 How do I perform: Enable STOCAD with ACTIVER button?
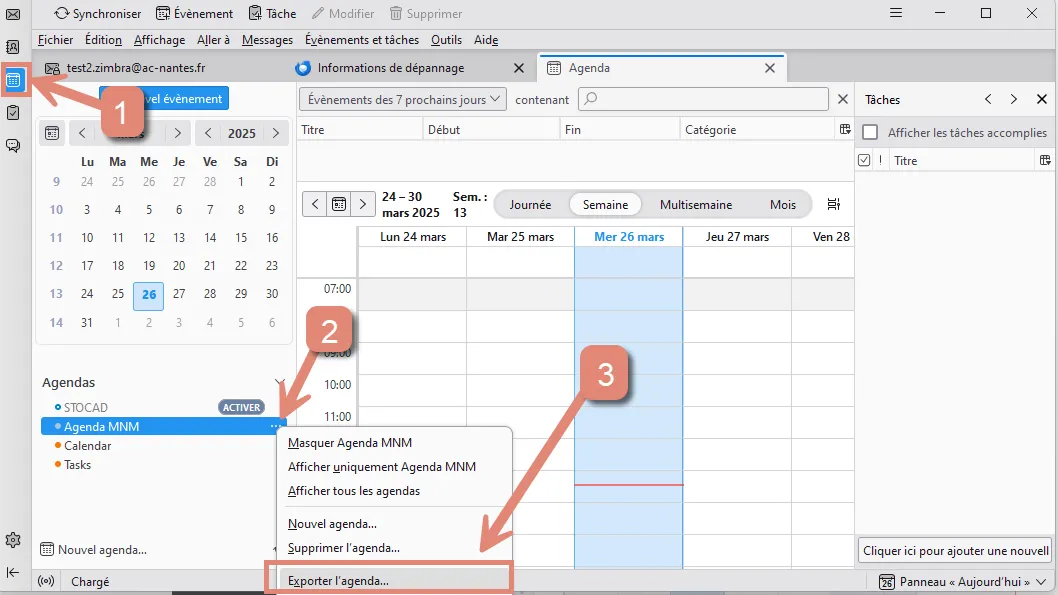click(241, 407)
